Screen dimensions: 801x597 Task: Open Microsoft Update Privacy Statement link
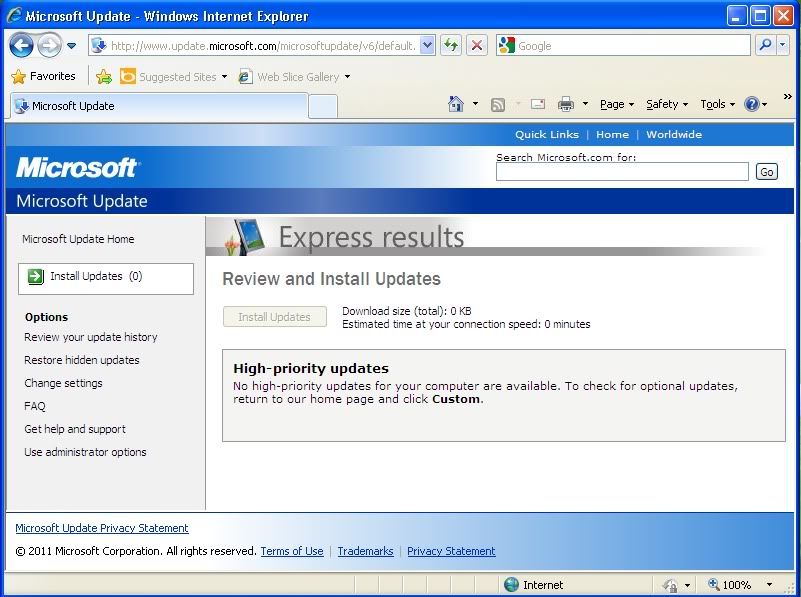[x=102, y=528]
